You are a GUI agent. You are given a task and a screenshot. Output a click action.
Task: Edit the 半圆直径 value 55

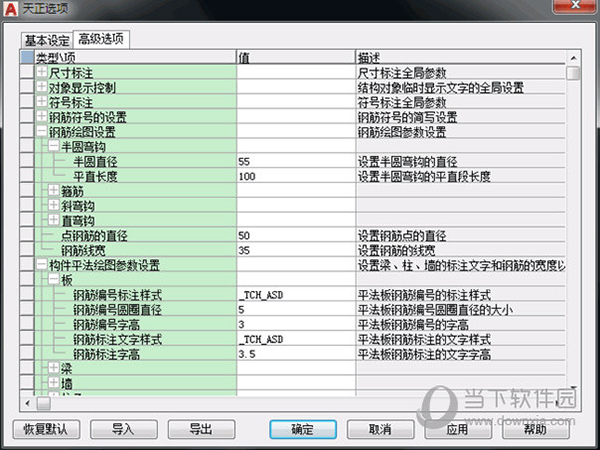[296, 161]
